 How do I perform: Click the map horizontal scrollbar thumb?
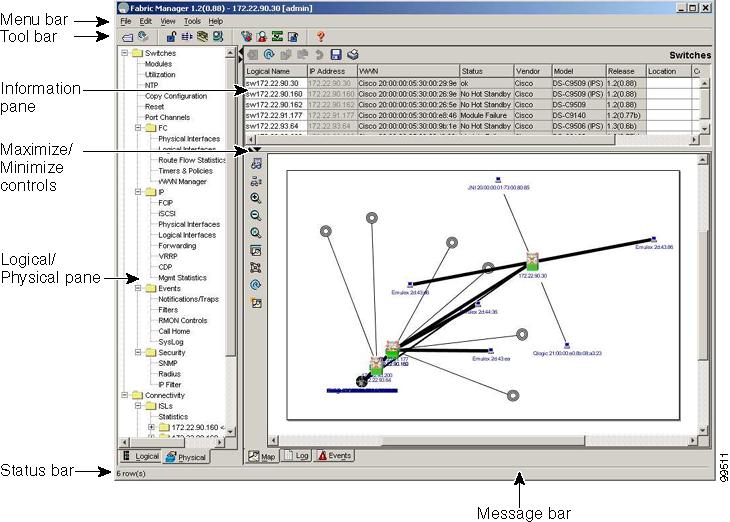click(x=483, y=440)
